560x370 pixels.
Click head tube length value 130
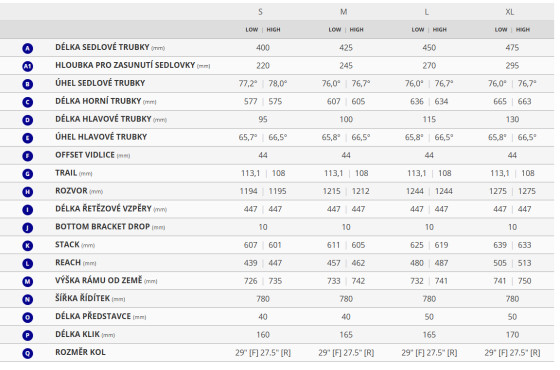512,119
